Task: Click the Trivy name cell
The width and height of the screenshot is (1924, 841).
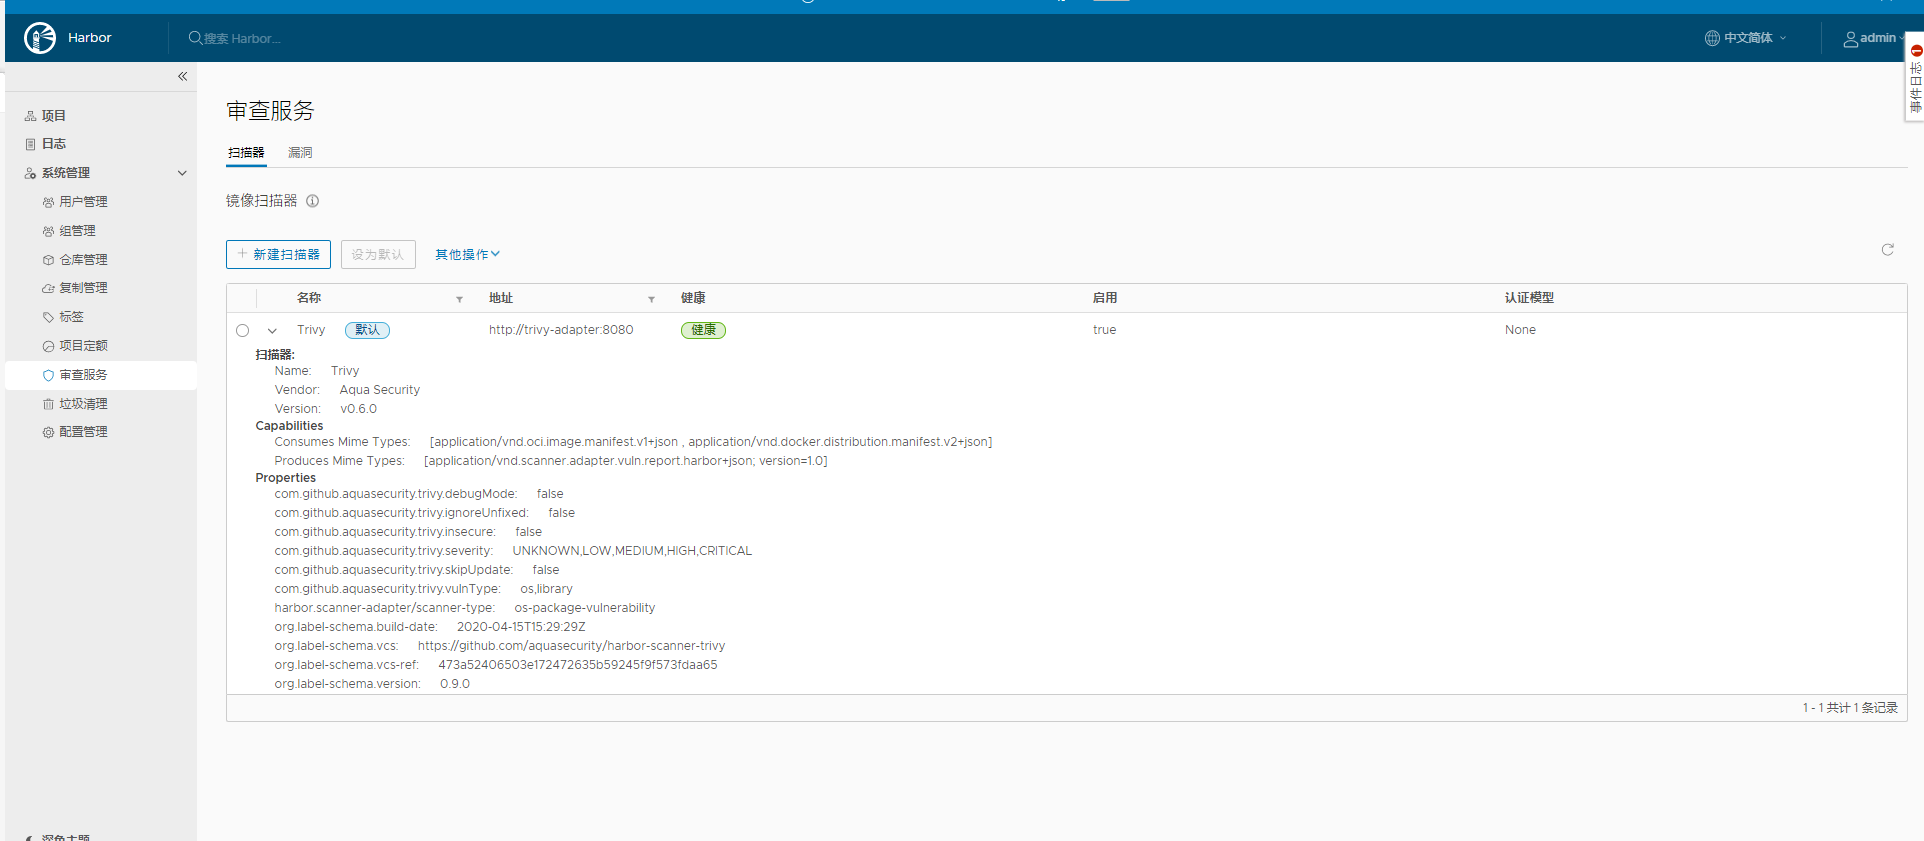Action: click(x=311, y=330)
